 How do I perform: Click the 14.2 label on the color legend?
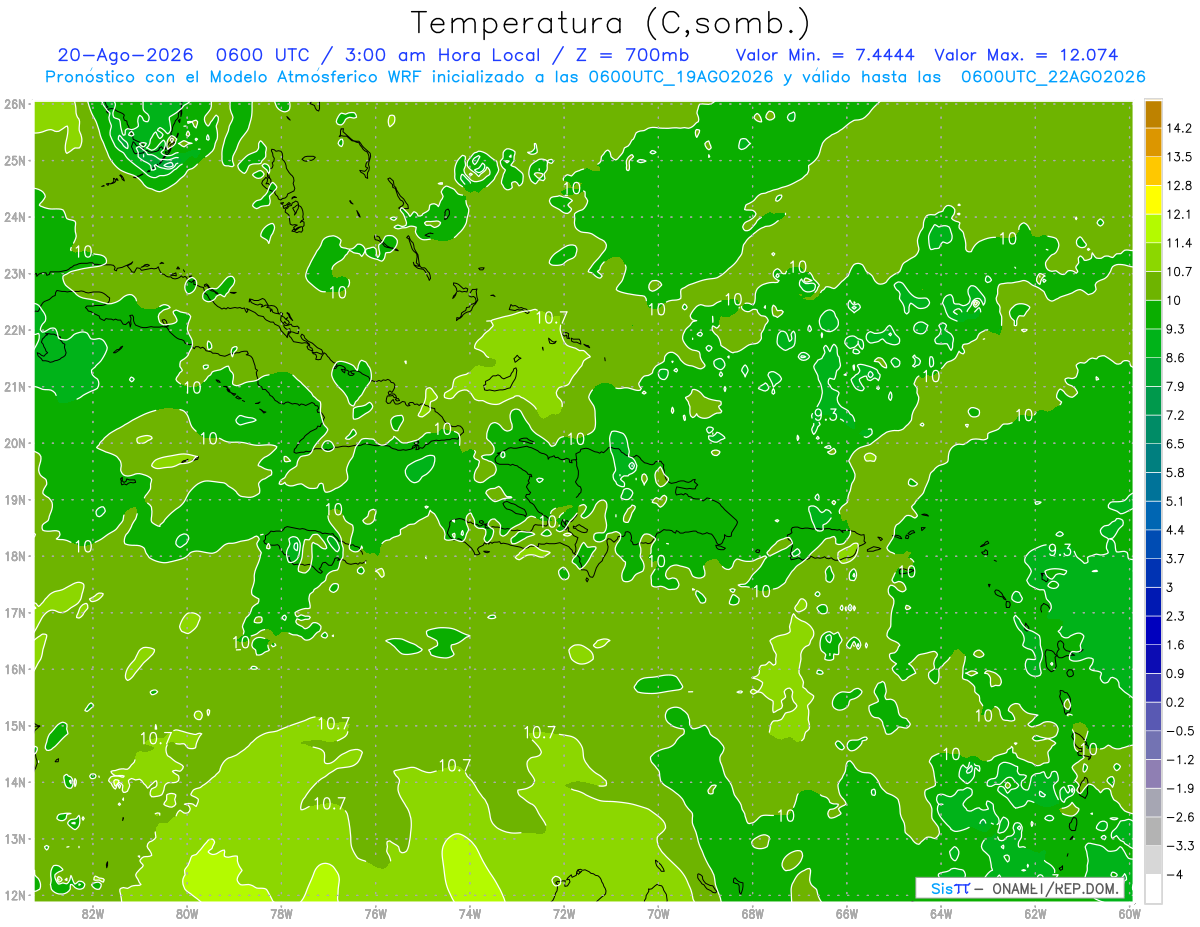tap(1180, 128)
